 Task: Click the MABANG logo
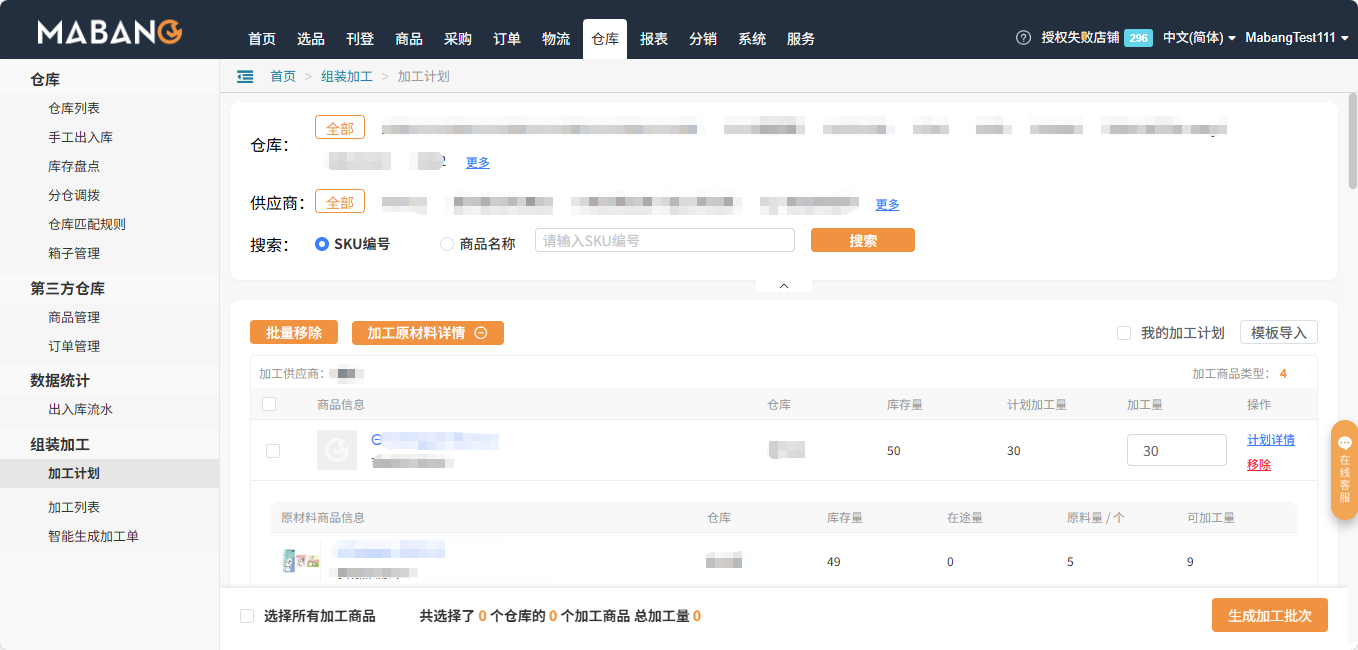[106, 29]
